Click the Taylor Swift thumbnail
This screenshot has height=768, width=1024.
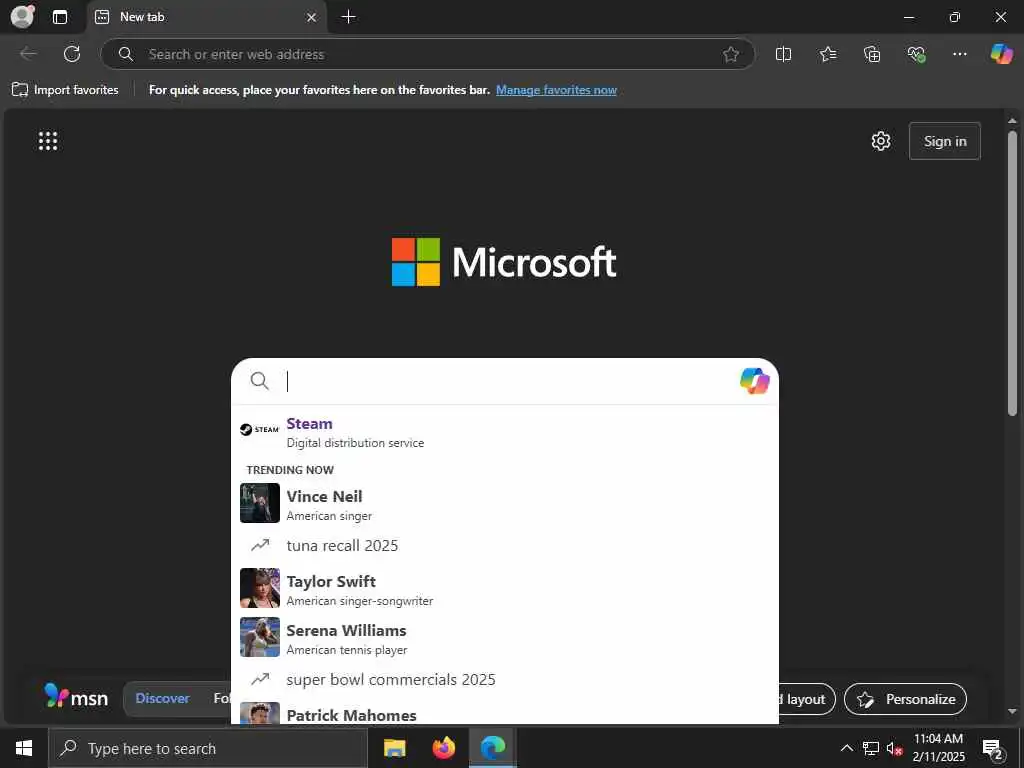click(x=259, y=588)
